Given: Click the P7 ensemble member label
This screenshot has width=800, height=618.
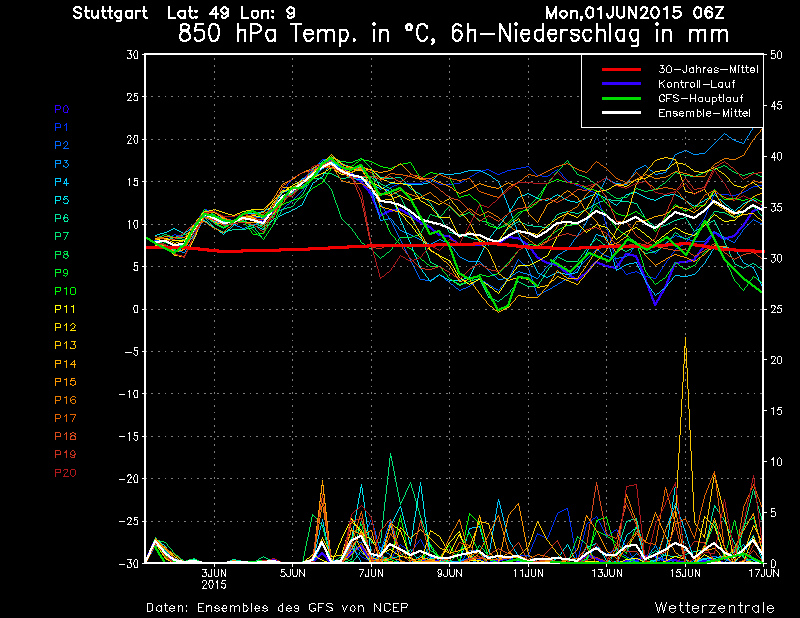Looking at the screenshot, I should tap(62, 236).
